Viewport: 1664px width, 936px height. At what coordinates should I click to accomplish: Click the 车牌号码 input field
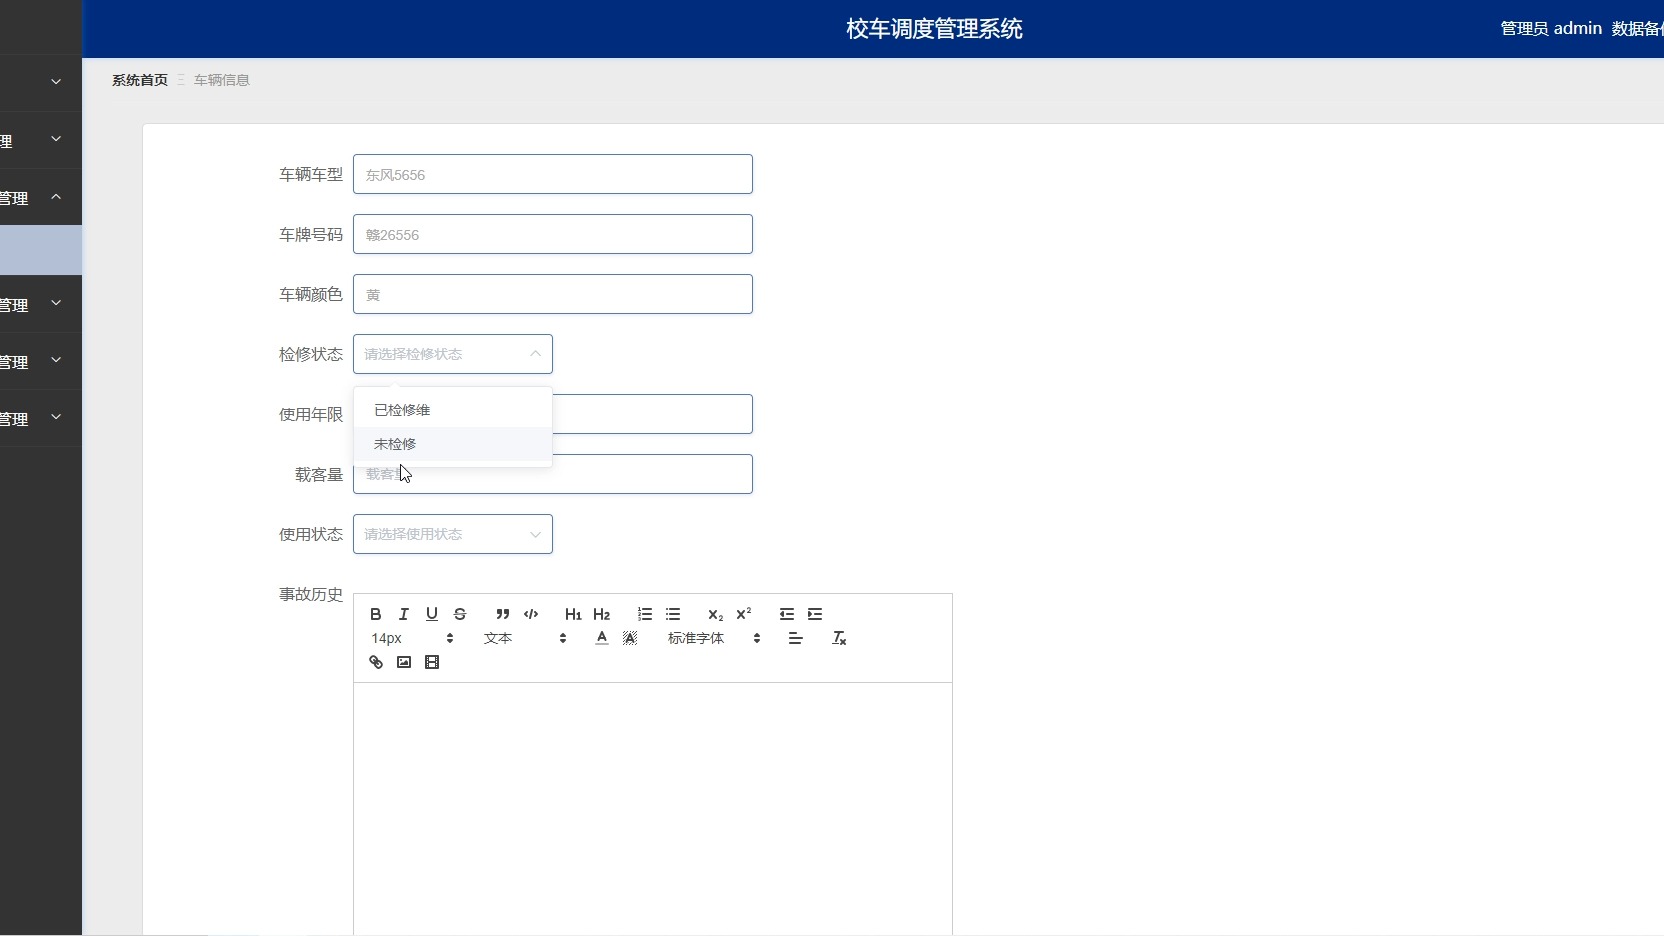click(x=553, y=234)
